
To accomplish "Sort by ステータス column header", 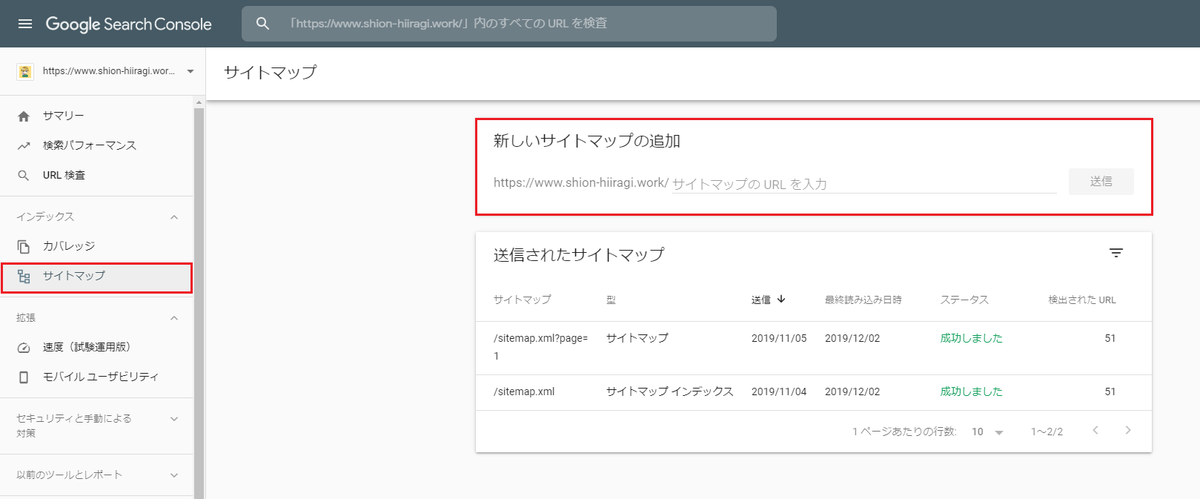I will [964, 300].
